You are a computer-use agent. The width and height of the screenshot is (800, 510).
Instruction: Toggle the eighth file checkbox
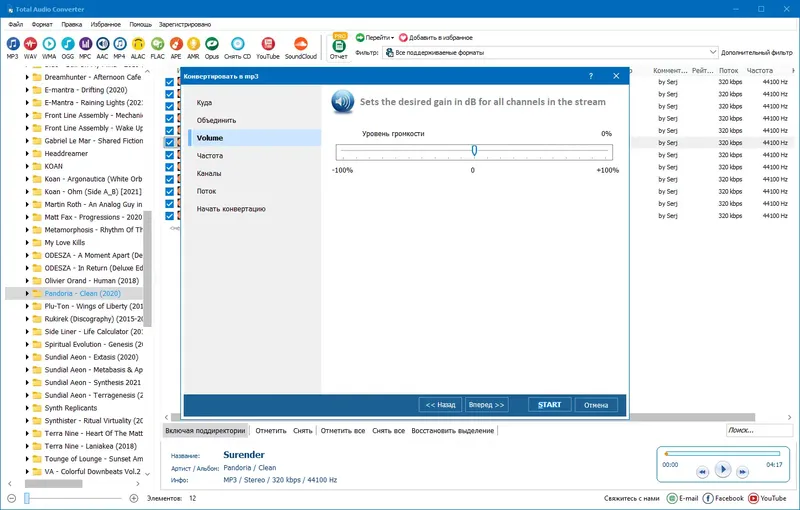(169, 167)
